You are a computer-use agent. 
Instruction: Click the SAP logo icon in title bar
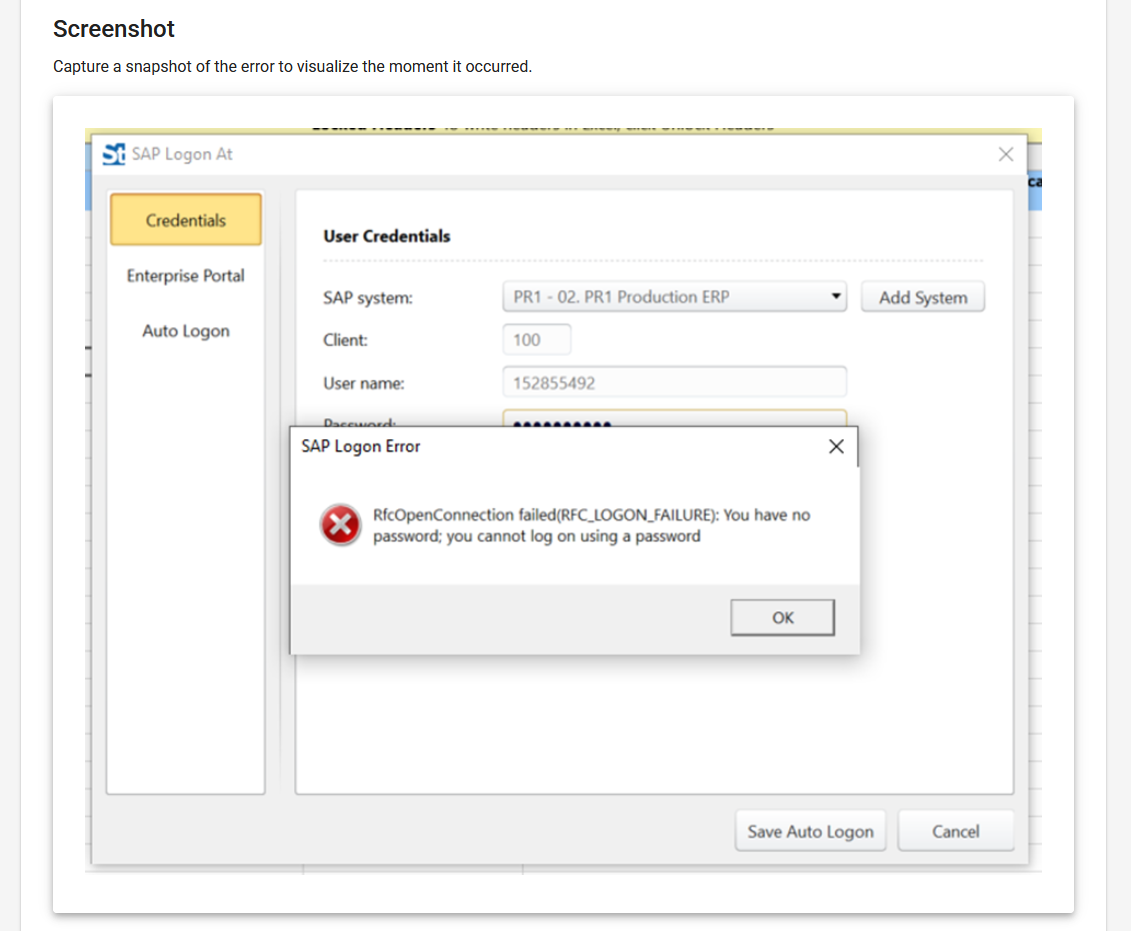pyautogui.click(x=114, y=154)
